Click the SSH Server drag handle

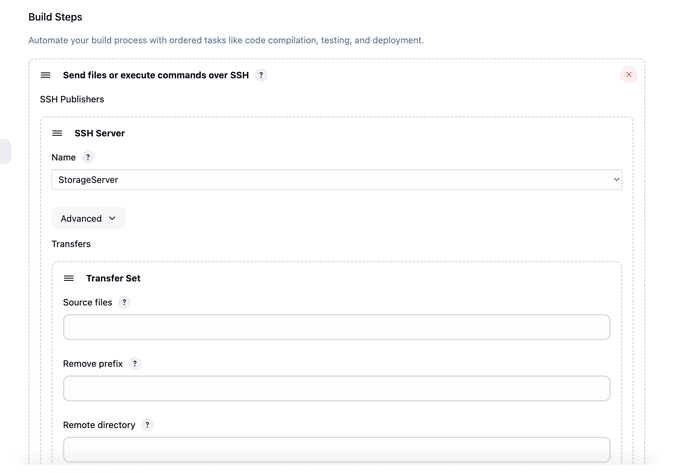coord(57,133)
